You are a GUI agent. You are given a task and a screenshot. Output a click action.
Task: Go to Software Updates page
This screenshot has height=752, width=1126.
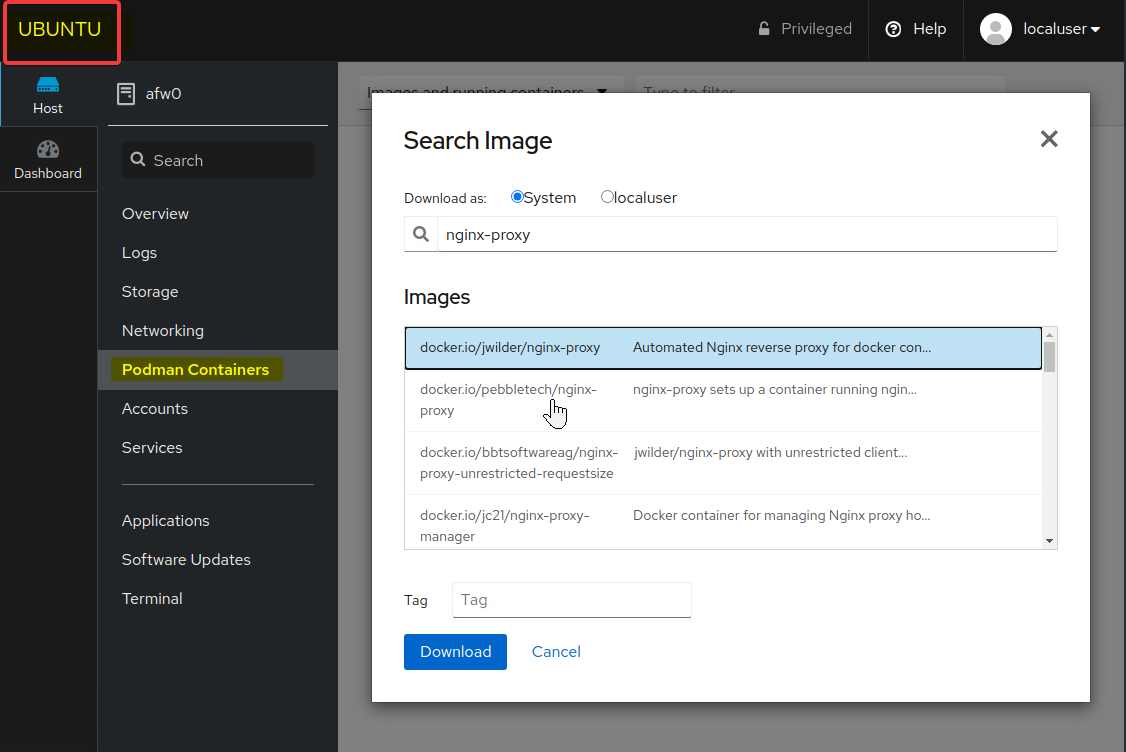186,560
